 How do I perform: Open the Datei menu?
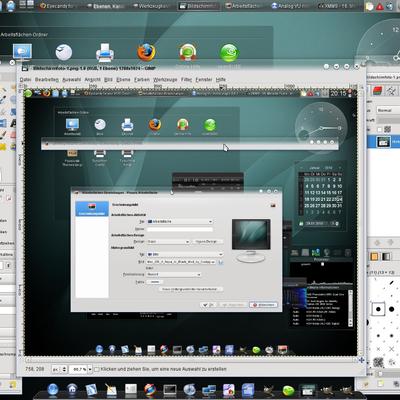click(x=25, y=80)
